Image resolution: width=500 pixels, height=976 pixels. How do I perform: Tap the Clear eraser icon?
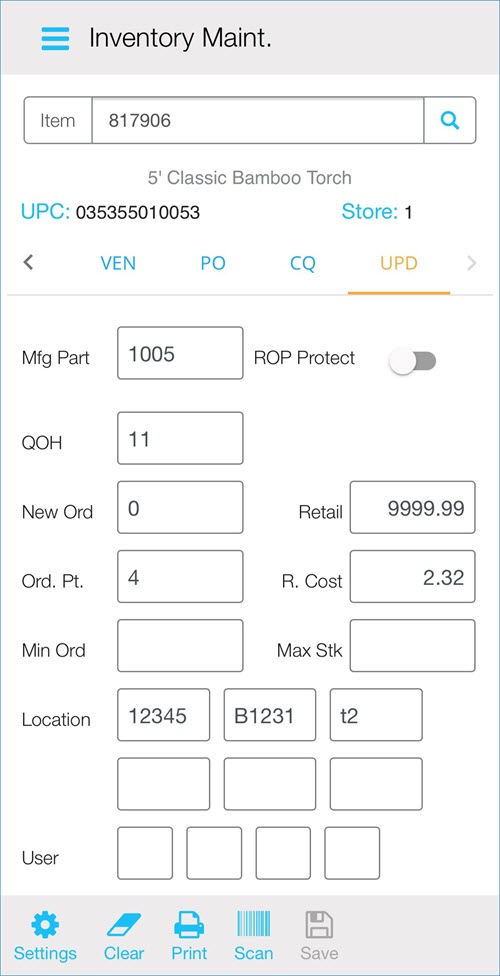click(124, 925)
